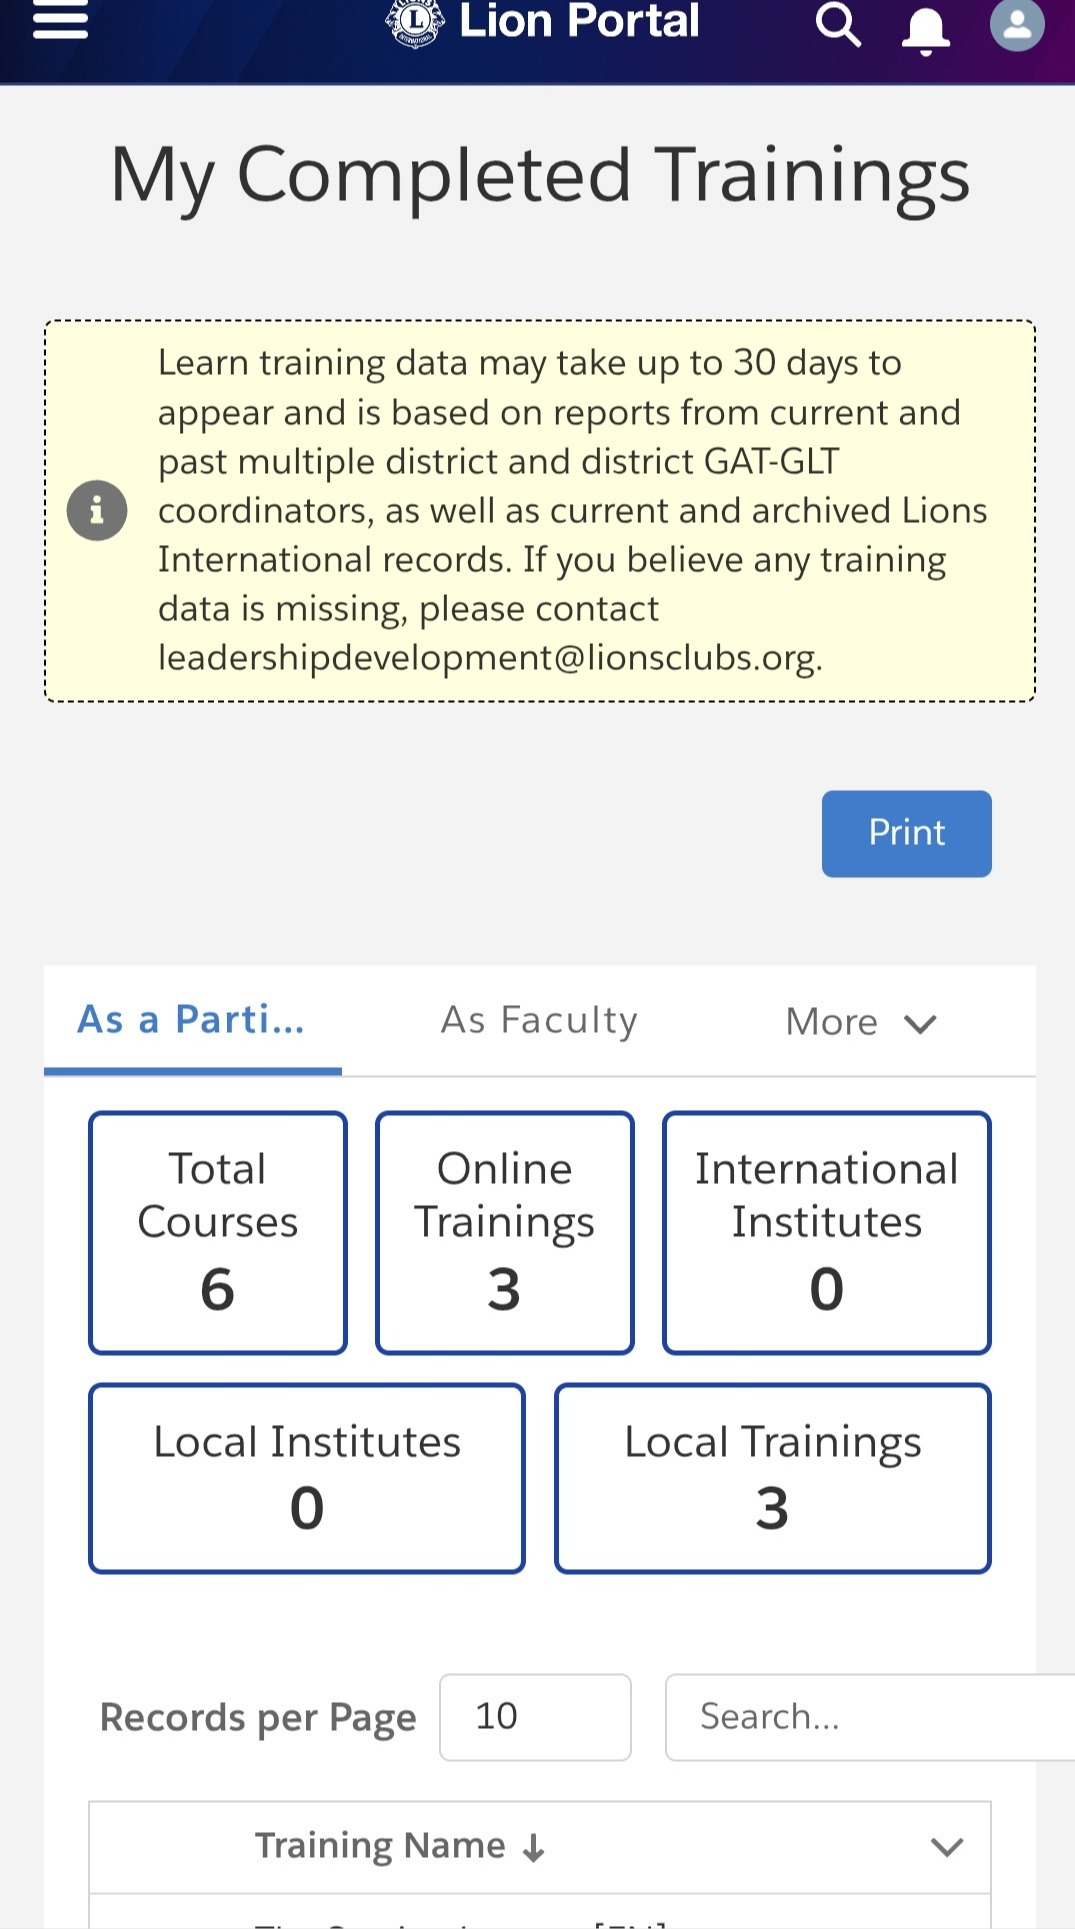Image resolution: width=1075 pixels, height=1929 pixels.
Task: Open the hamburger navigation menu
Action: point(60,20)
